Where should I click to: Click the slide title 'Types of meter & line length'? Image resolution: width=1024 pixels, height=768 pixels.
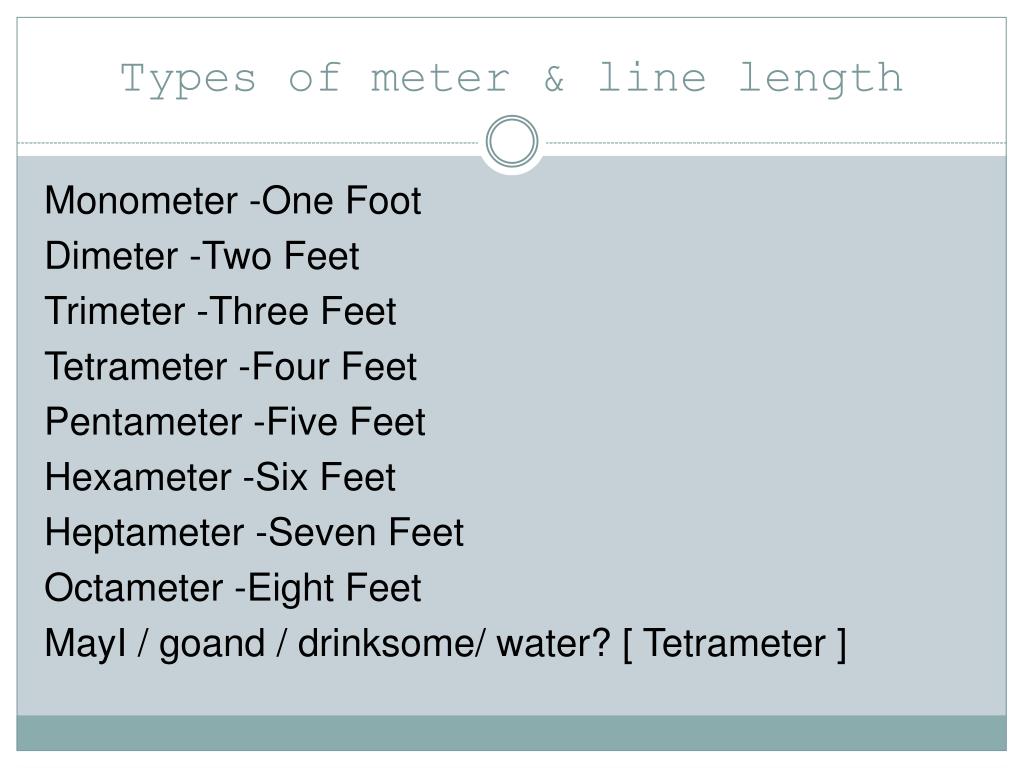(x=511, y=78)
